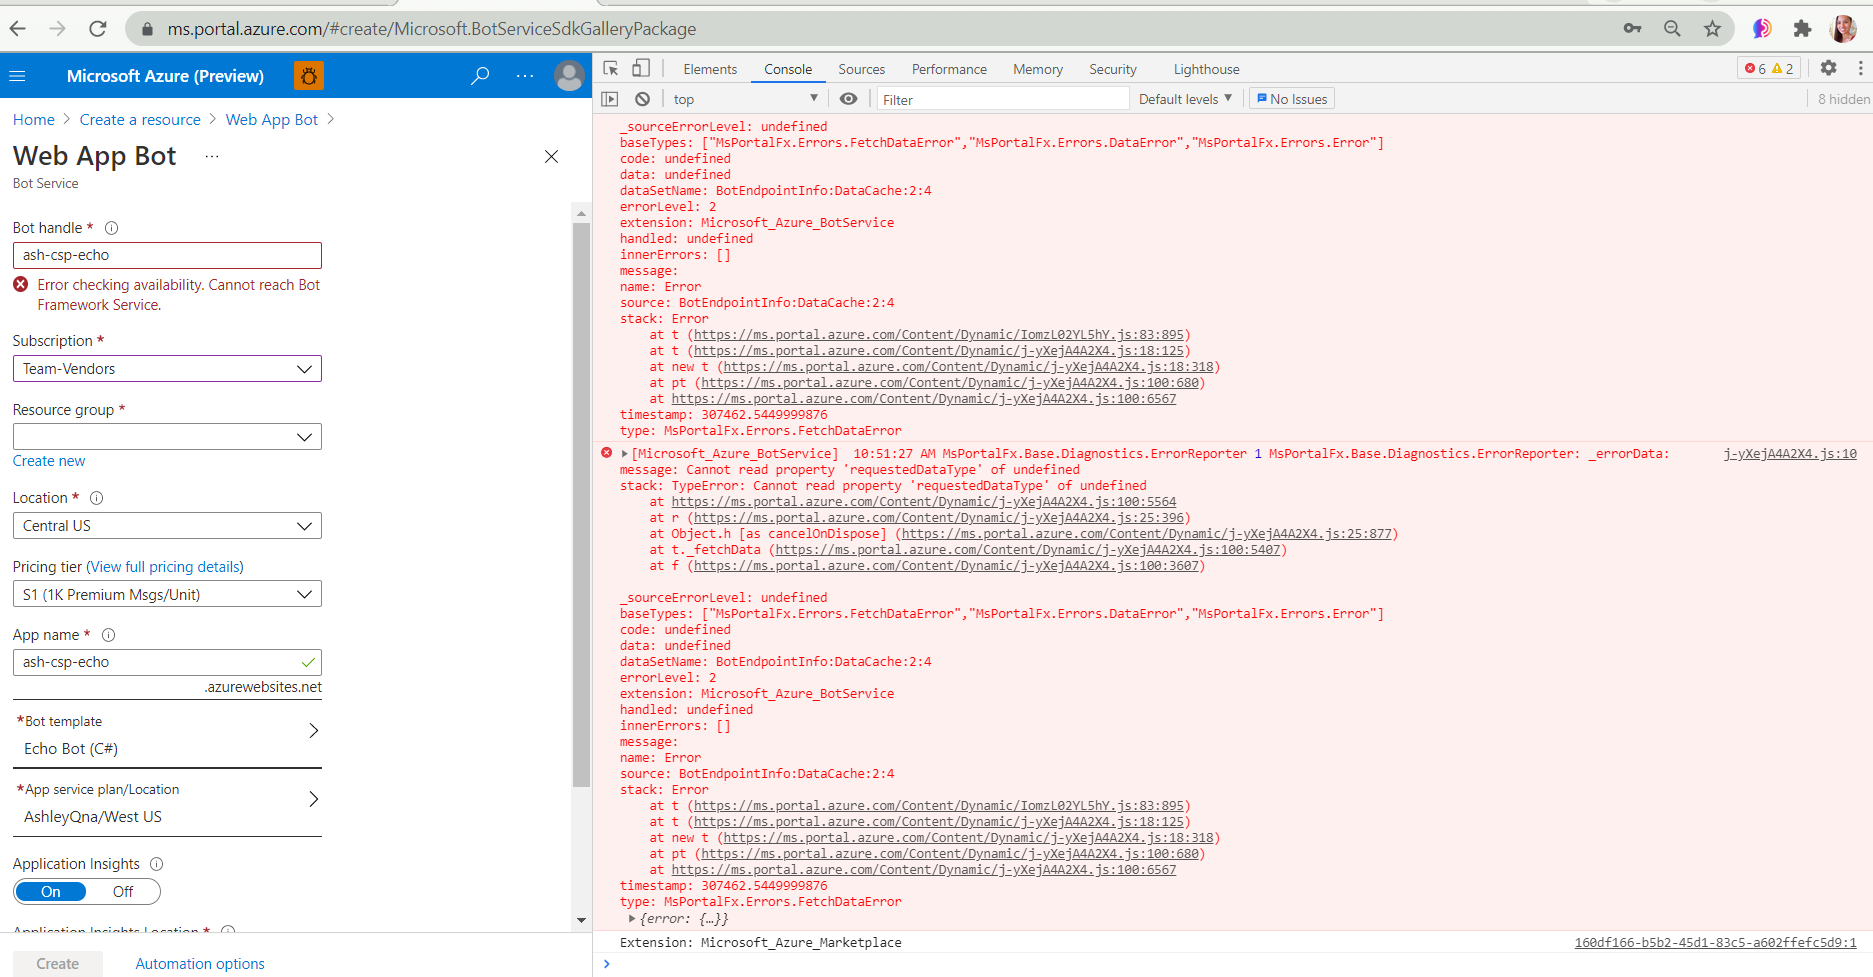Viewport: 1873px width, 977px height.
Task: Toggle the device emulation toolbar icon
Action: [x=641, y=66]
